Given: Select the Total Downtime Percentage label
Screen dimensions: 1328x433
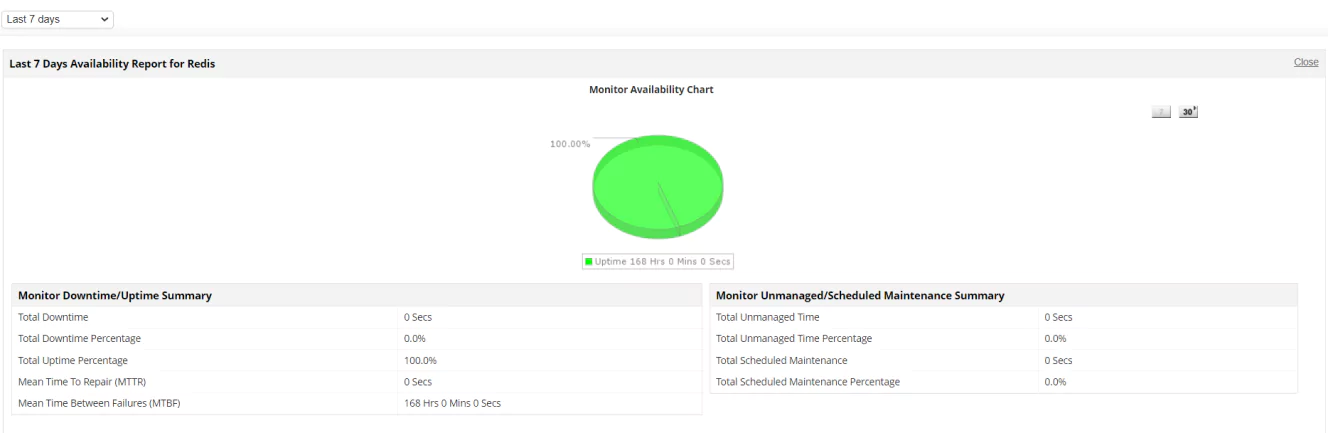Looking at the screenshot, I should click(x=79, y=339).
